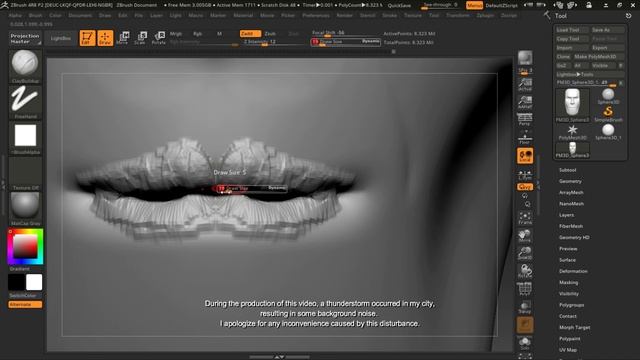Open the Render menu
Screen dimensions: 640x360
click(x=344, y=16)
